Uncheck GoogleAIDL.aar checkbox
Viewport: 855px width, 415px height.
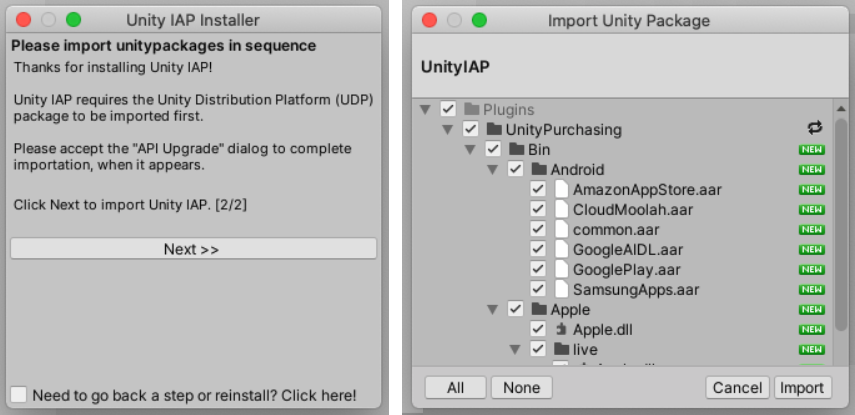[538, 250]
